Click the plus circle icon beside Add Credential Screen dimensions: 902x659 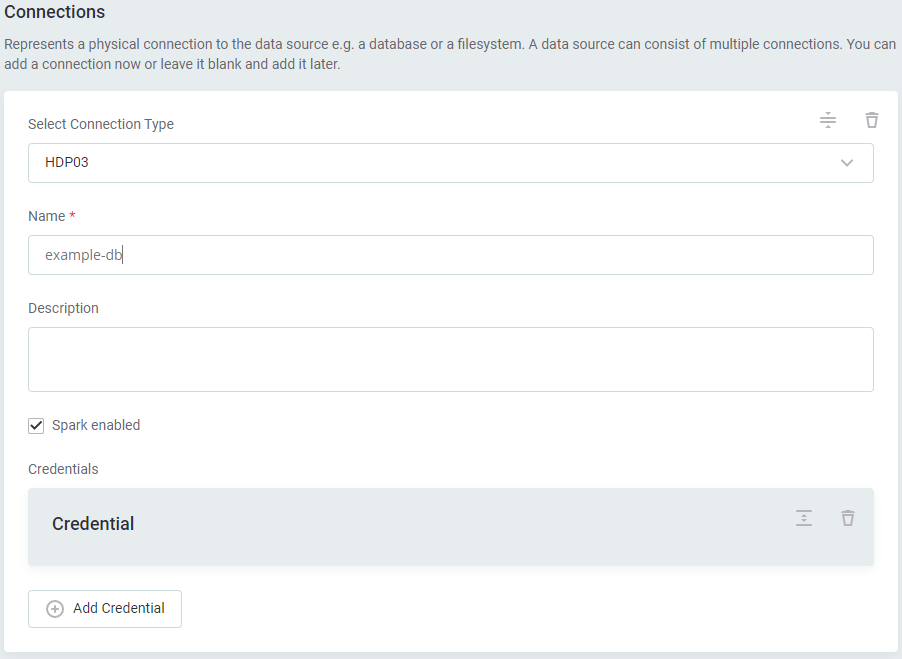tap(55, 609)
